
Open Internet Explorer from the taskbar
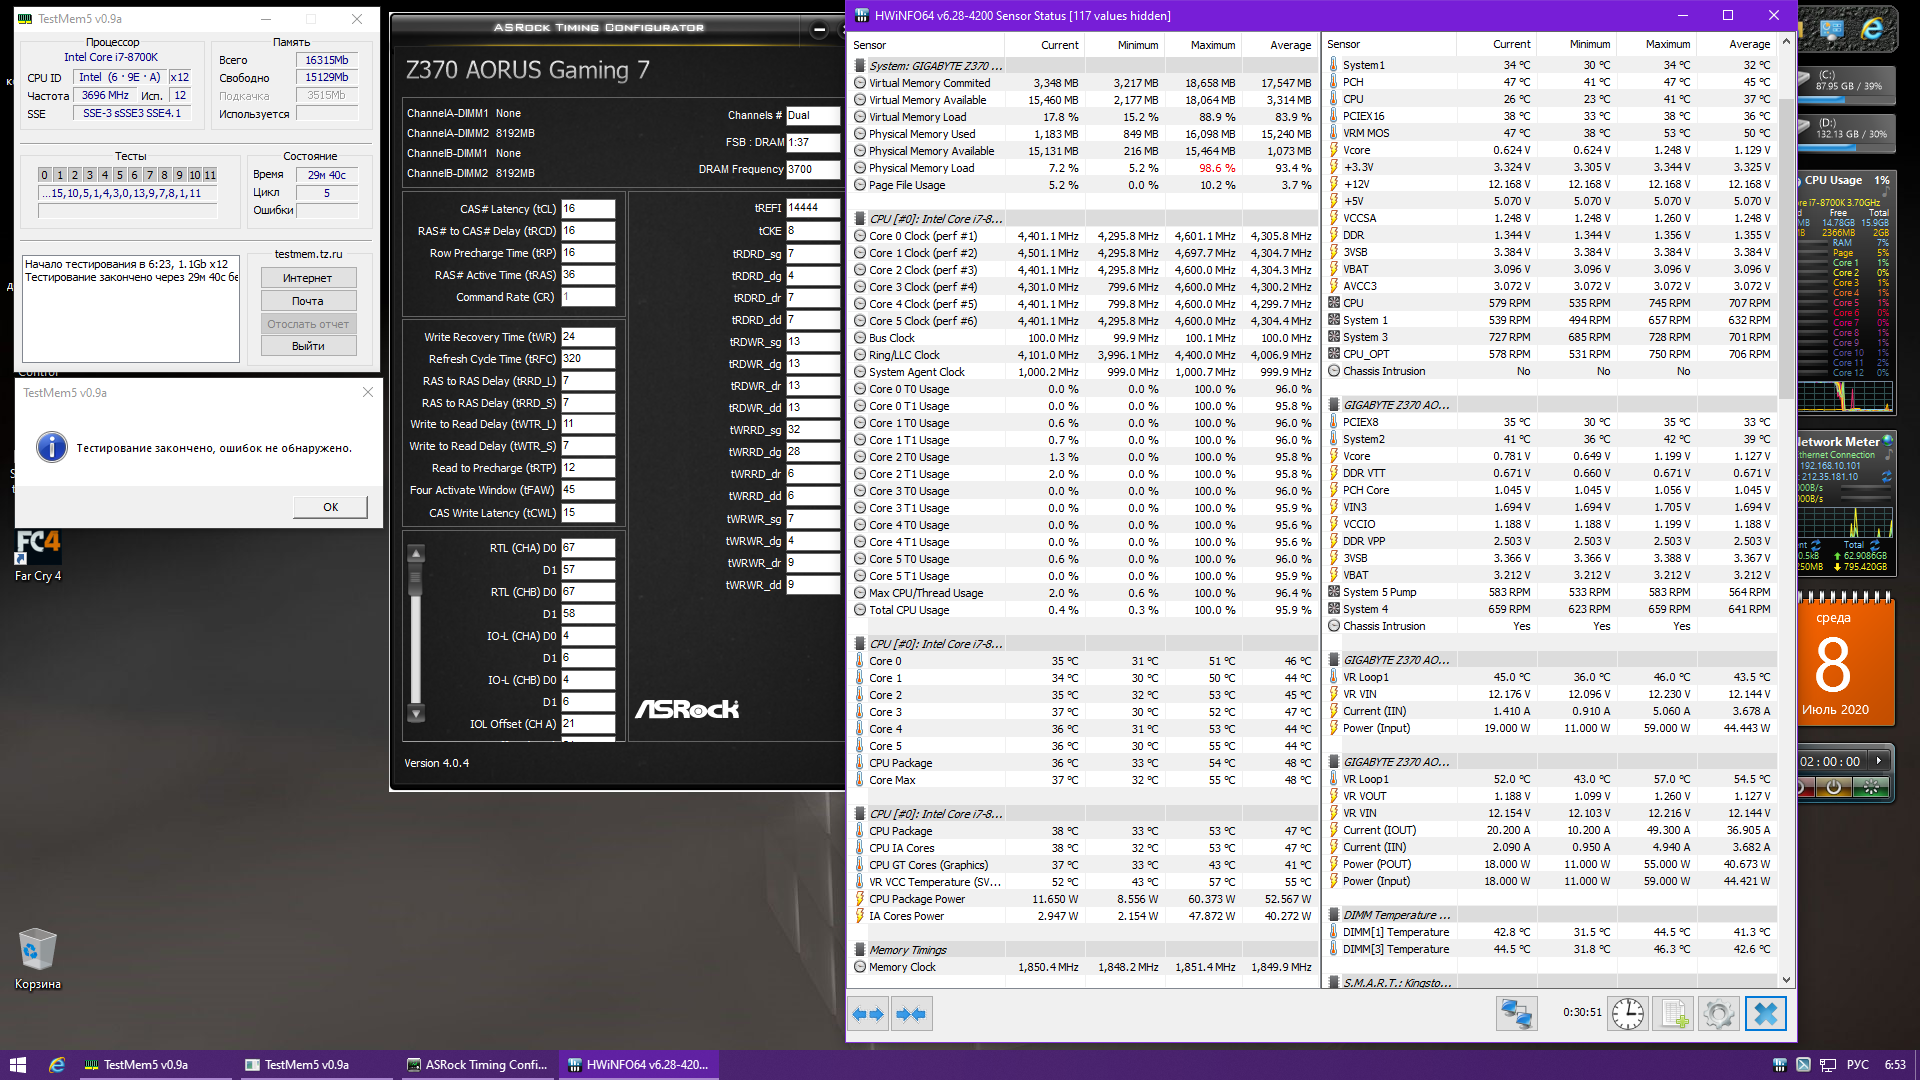tap(57, 1065)
